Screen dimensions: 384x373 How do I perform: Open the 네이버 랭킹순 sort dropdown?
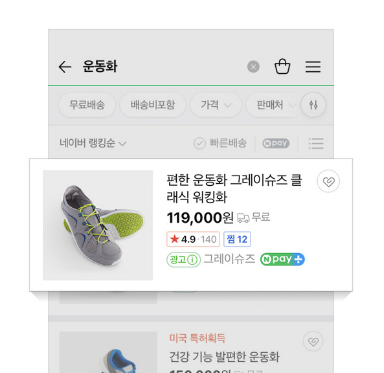click(93, 143)
